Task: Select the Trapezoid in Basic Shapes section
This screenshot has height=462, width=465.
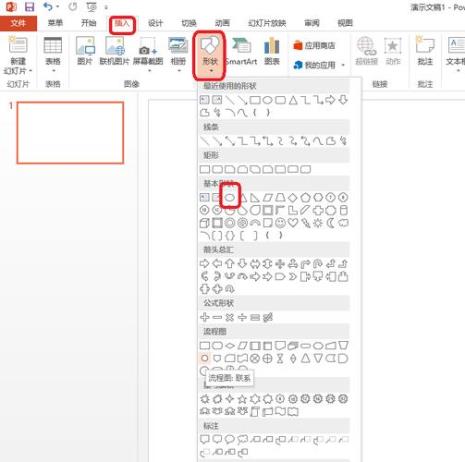Action: (x=280, y=198)
